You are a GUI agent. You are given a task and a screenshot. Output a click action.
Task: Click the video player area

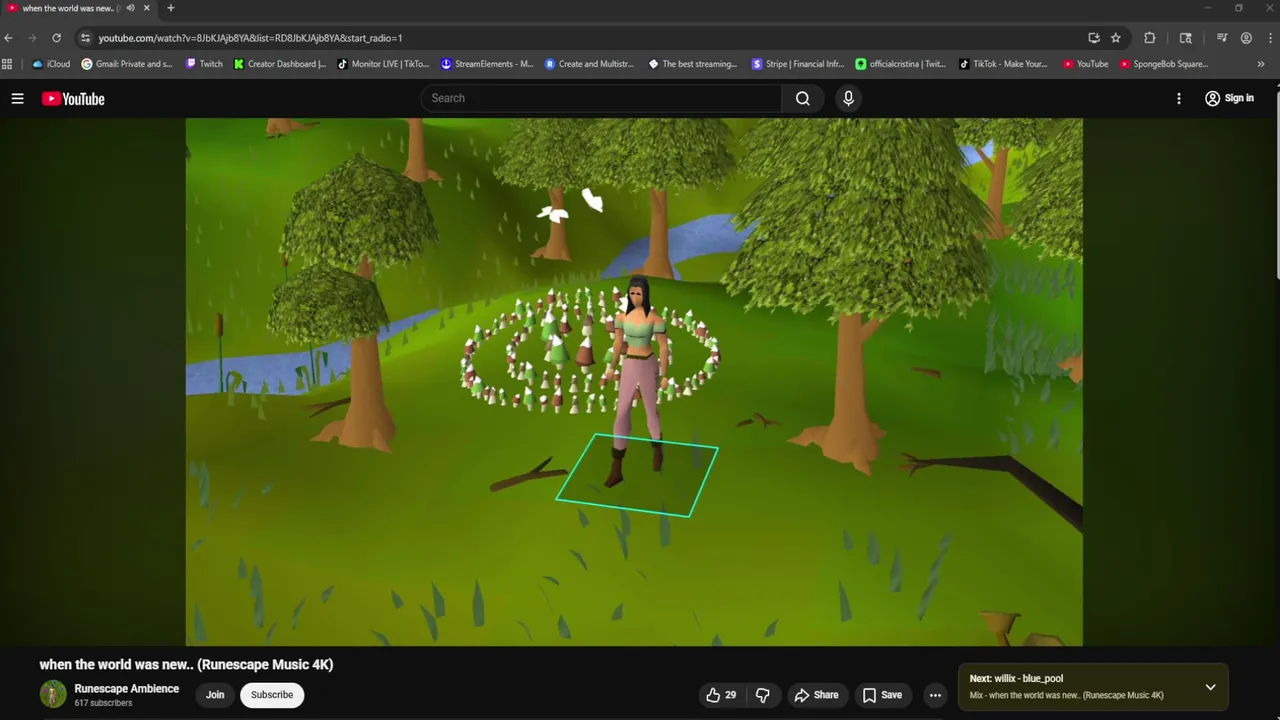pyautogui.click(x=634, y=382)
